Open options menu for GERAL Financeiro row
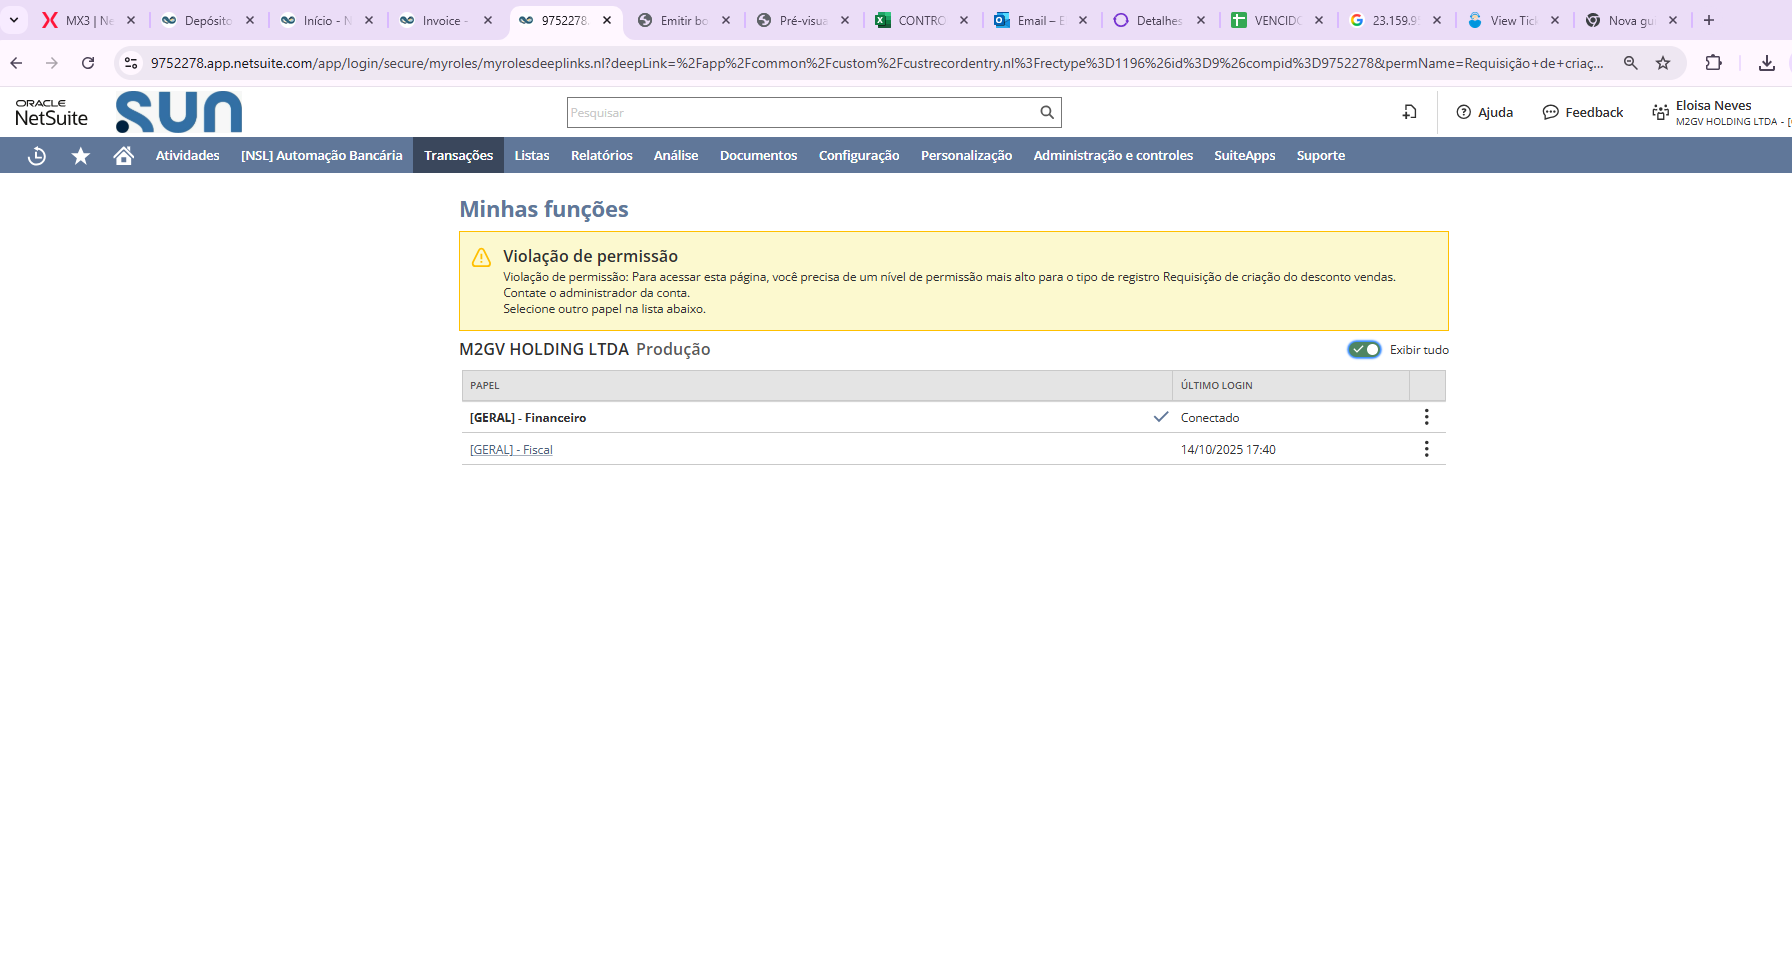This screenshot has height=979, width=1792. point(1426,417)
